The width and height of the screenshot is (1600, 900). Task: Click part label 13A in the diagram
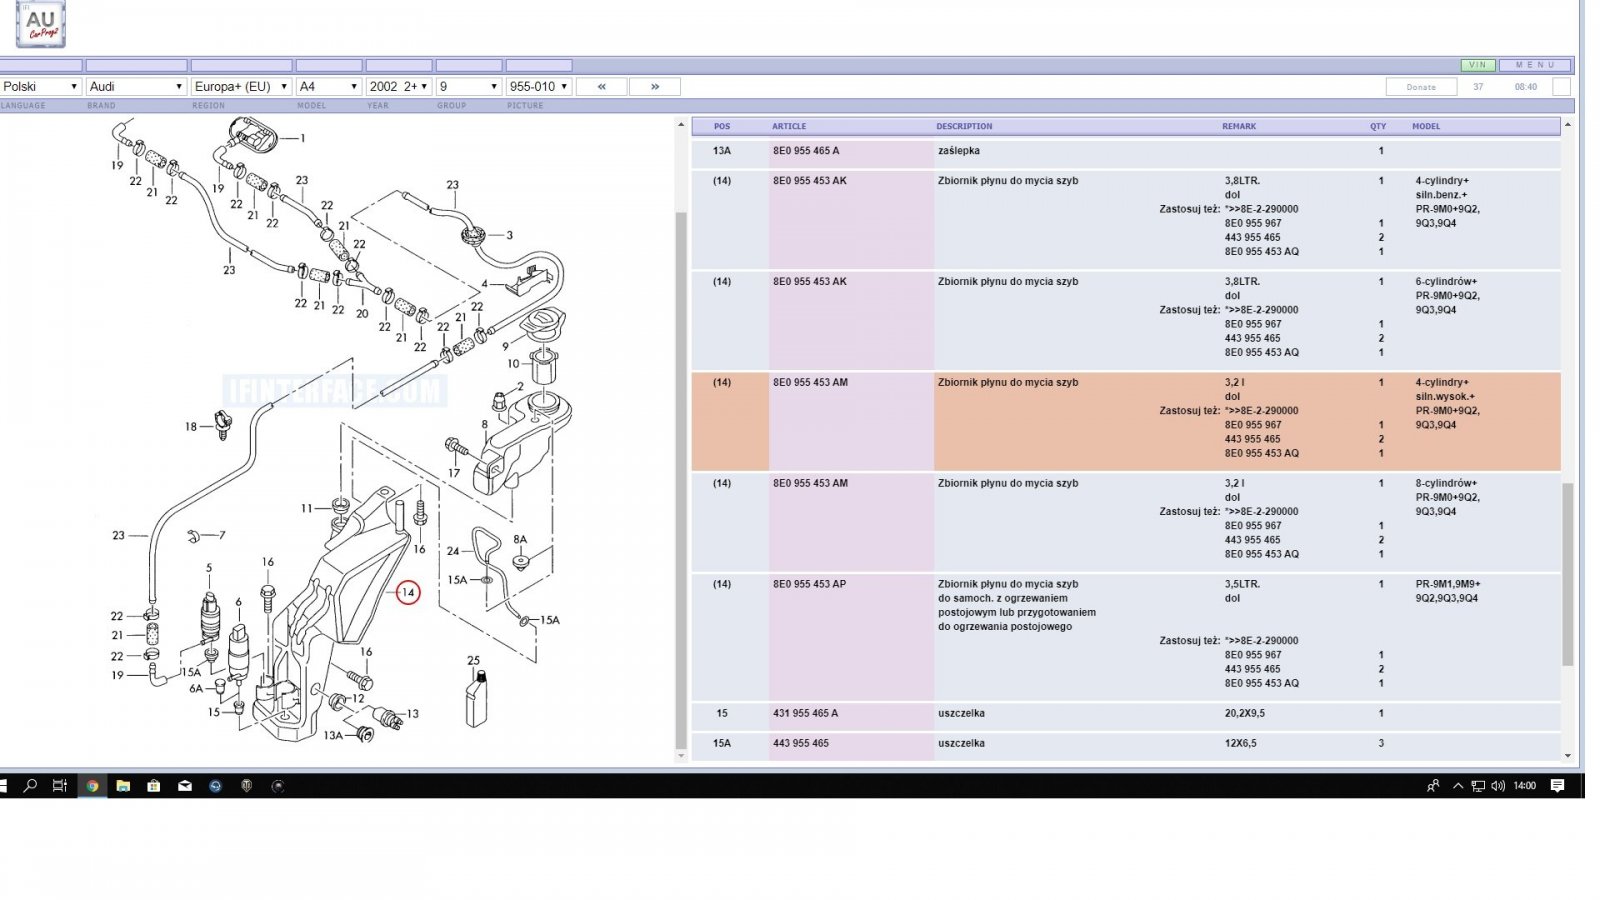click(x=333, y=736)
